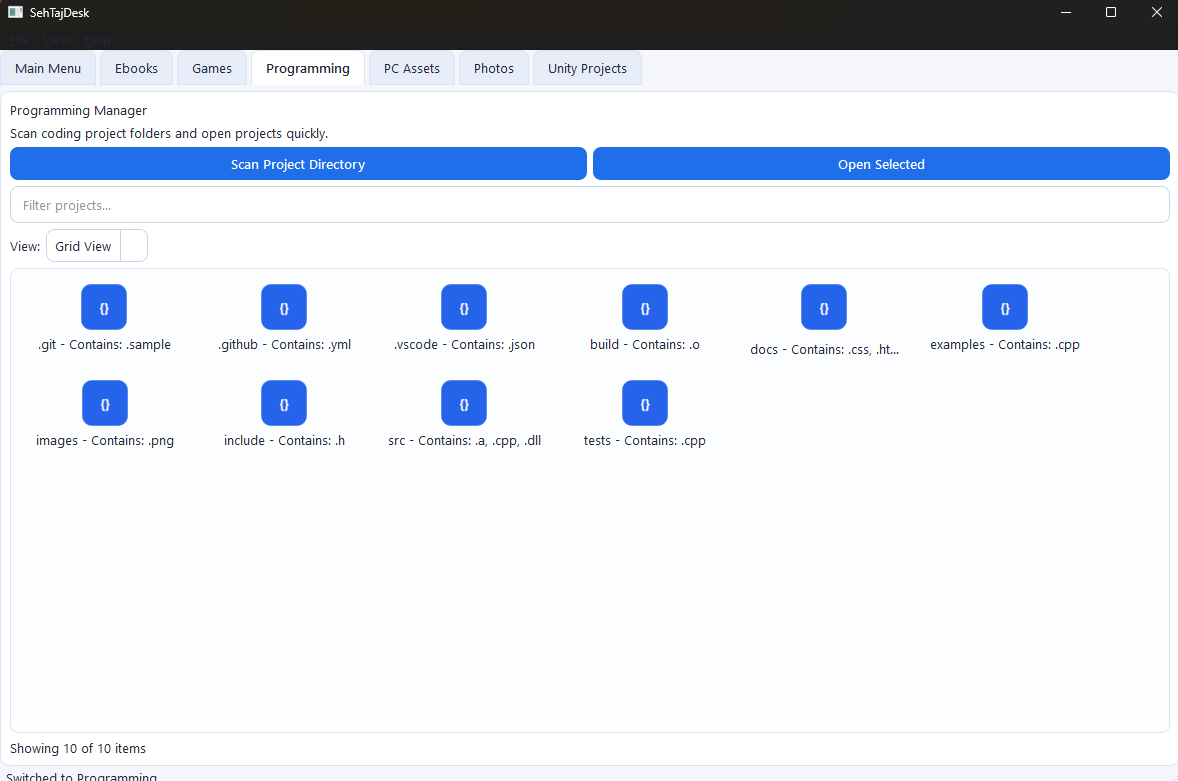Select the build folder icon
The width and height of the screenshot is (1178, 781).
(645, 307)
